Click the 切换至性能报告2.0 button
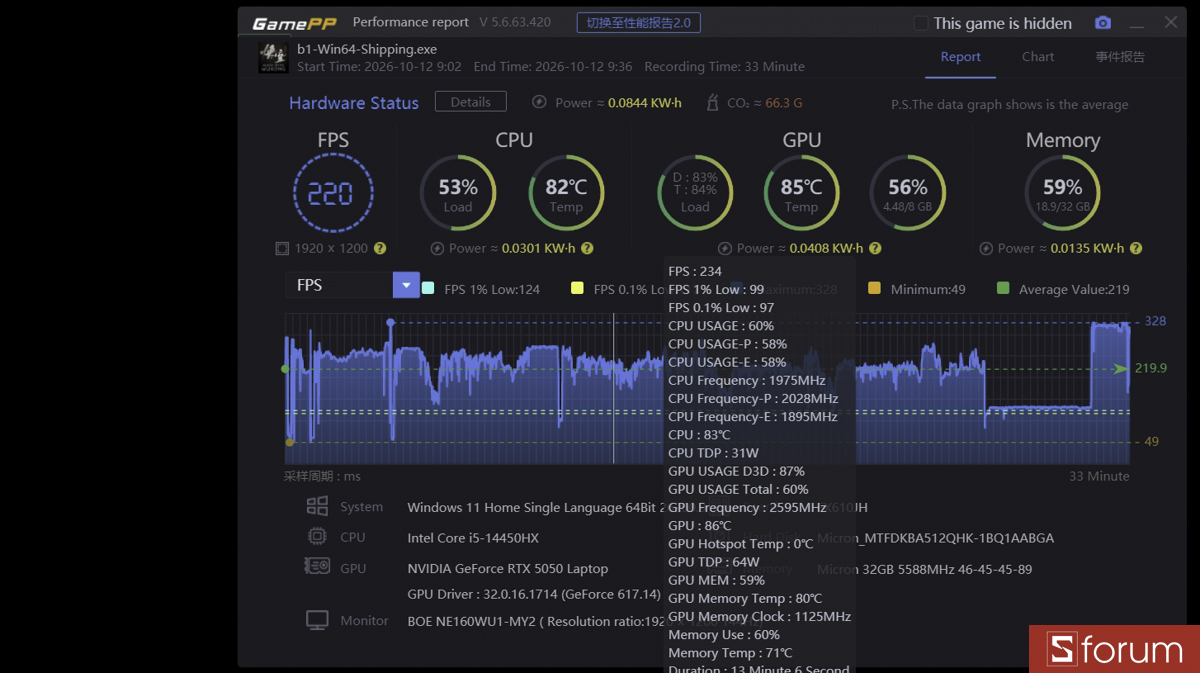 (x=638, y=23)
